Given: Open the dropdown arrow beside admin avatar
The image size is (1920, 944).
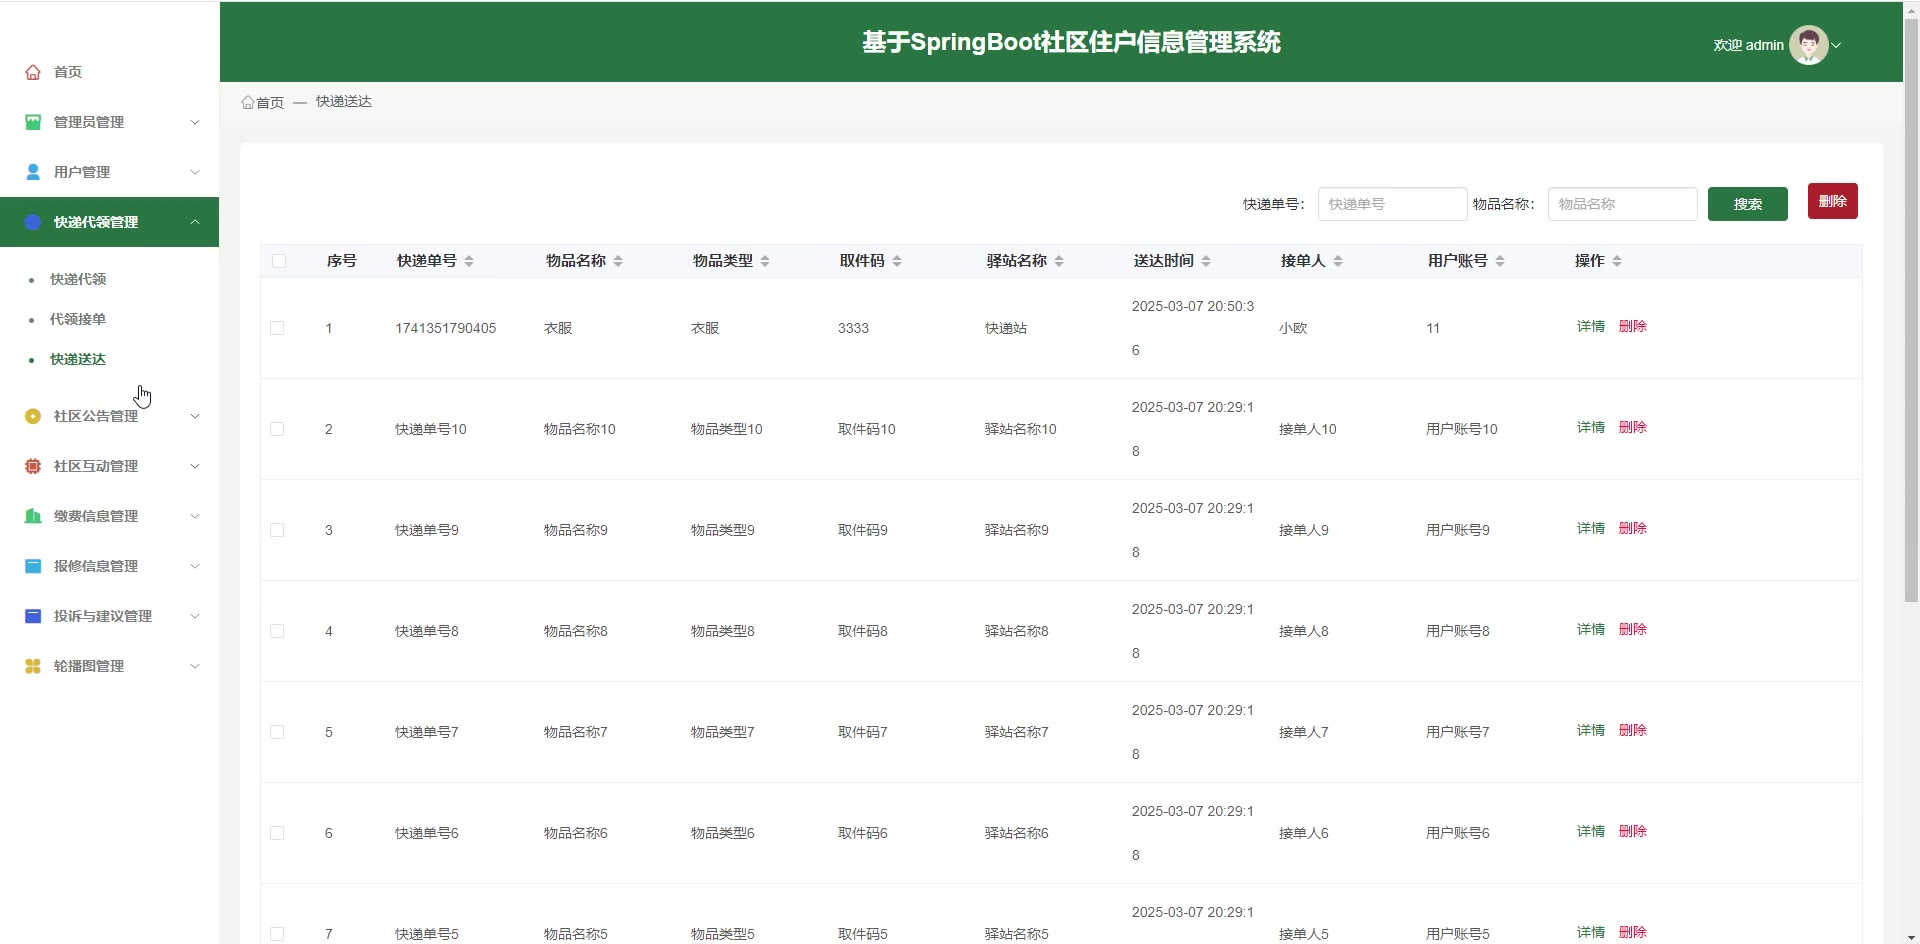Looking at the screenshot, I should pyautogui.click(x=1836, y=45).
